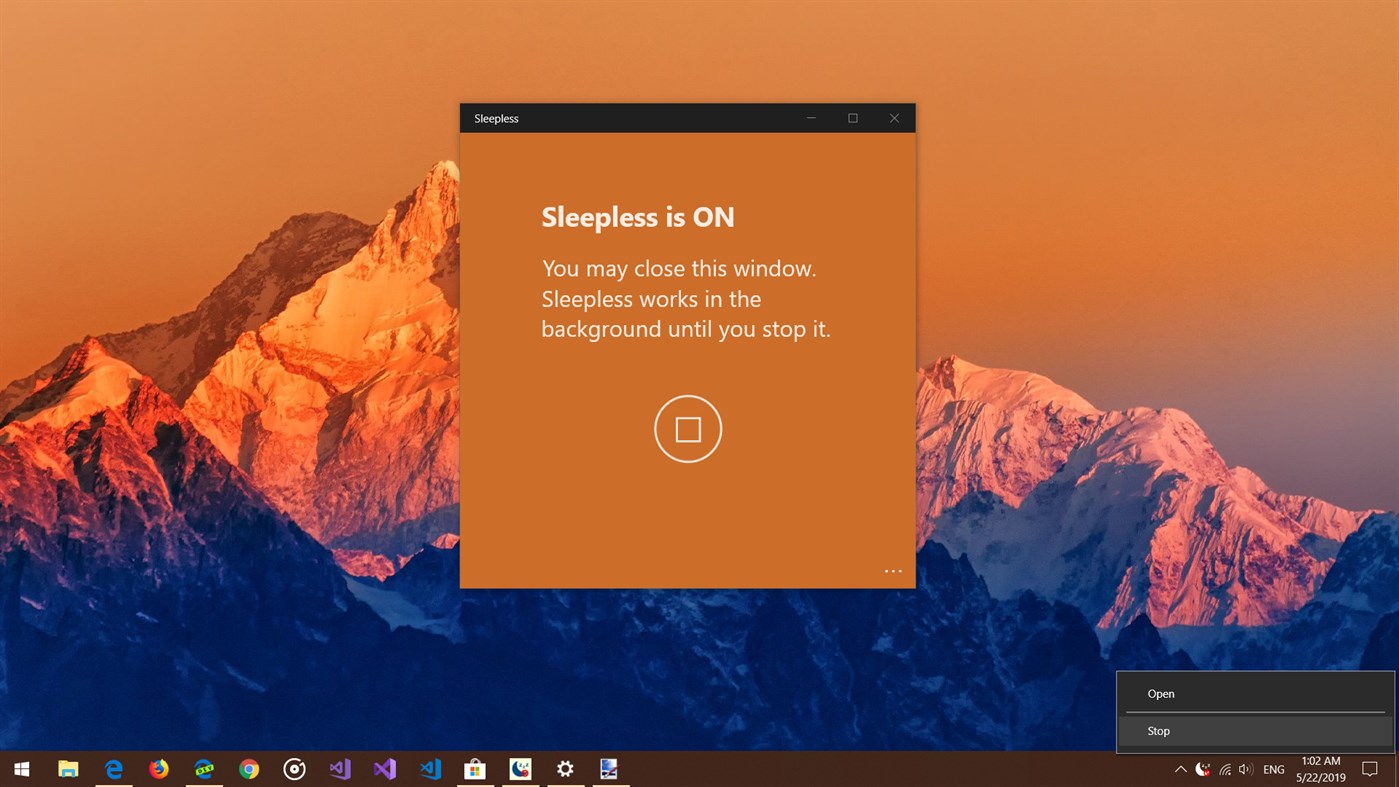Click the speaker volume icon in the tray
The height and width of the screenshot is (787, 1399).
tap(1245, 769)
